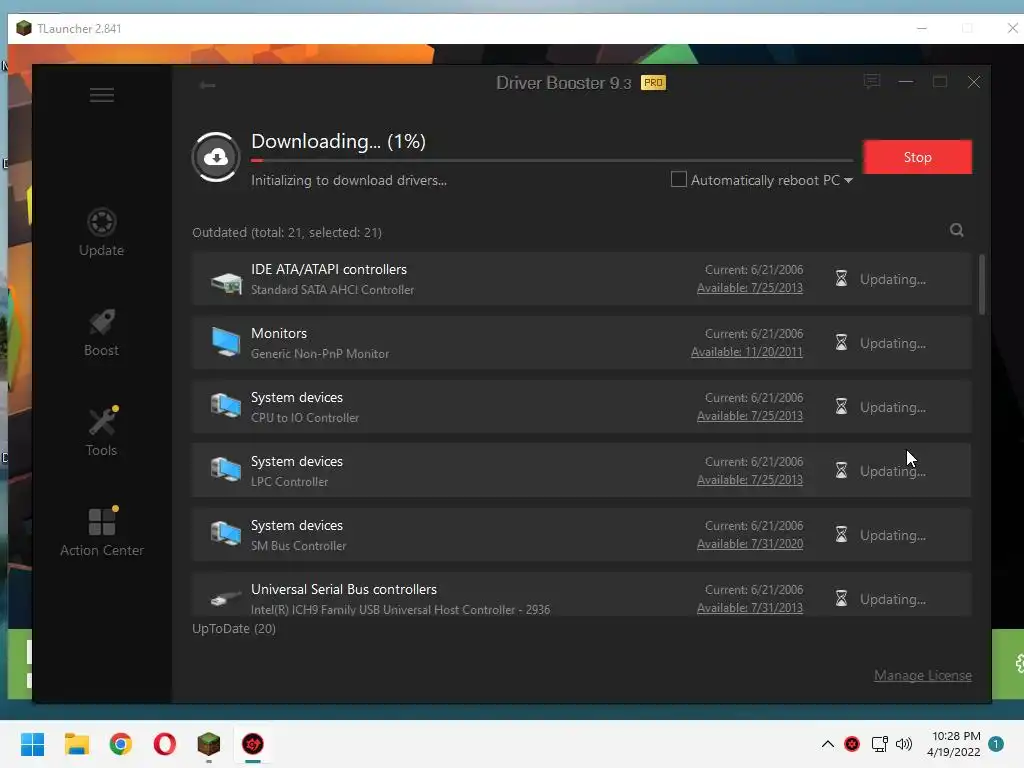1024x768 pixels.
Task: Click the Monitors device icon
Action: point(226,342)
